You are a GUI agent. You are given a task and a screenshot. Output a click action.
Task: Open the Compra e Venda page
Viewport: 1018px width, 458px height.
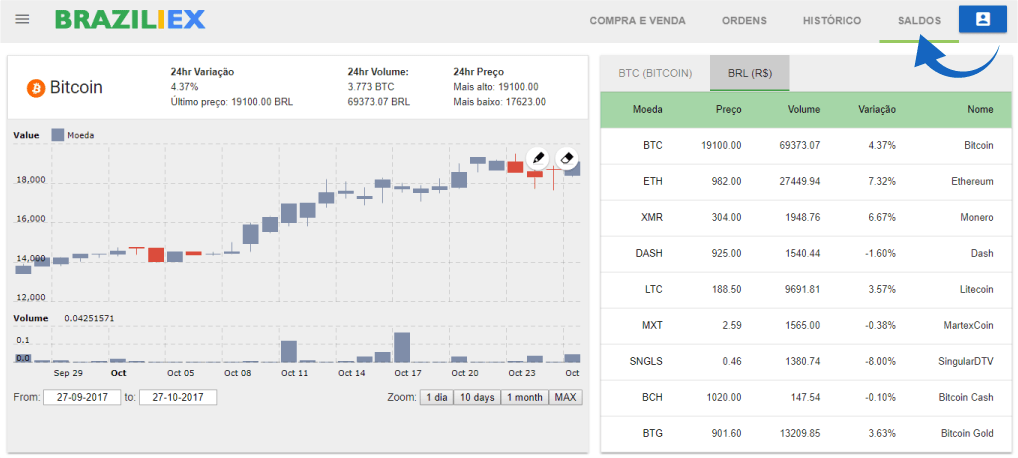[636, 21]
